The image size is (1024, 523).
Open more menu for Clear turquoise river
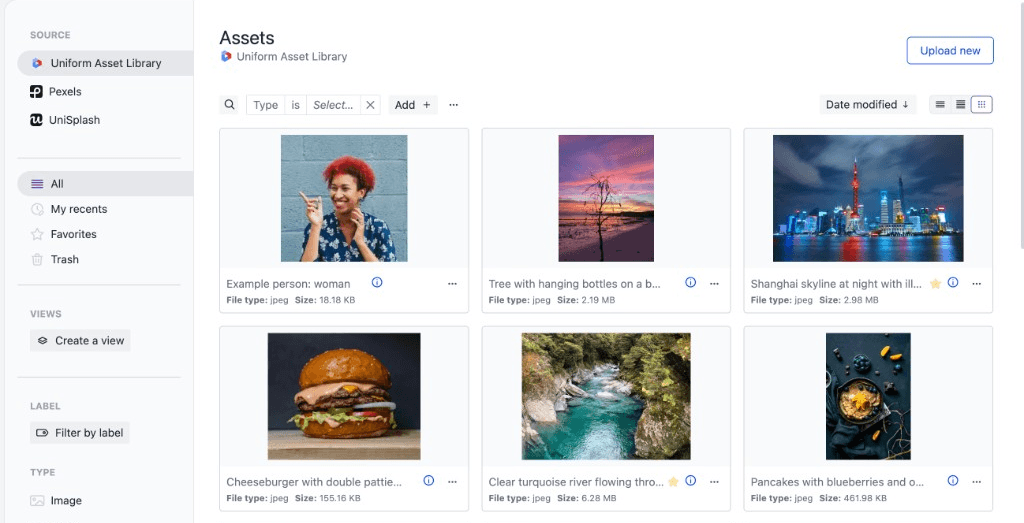pyautogui.click(x=714, y=482)
